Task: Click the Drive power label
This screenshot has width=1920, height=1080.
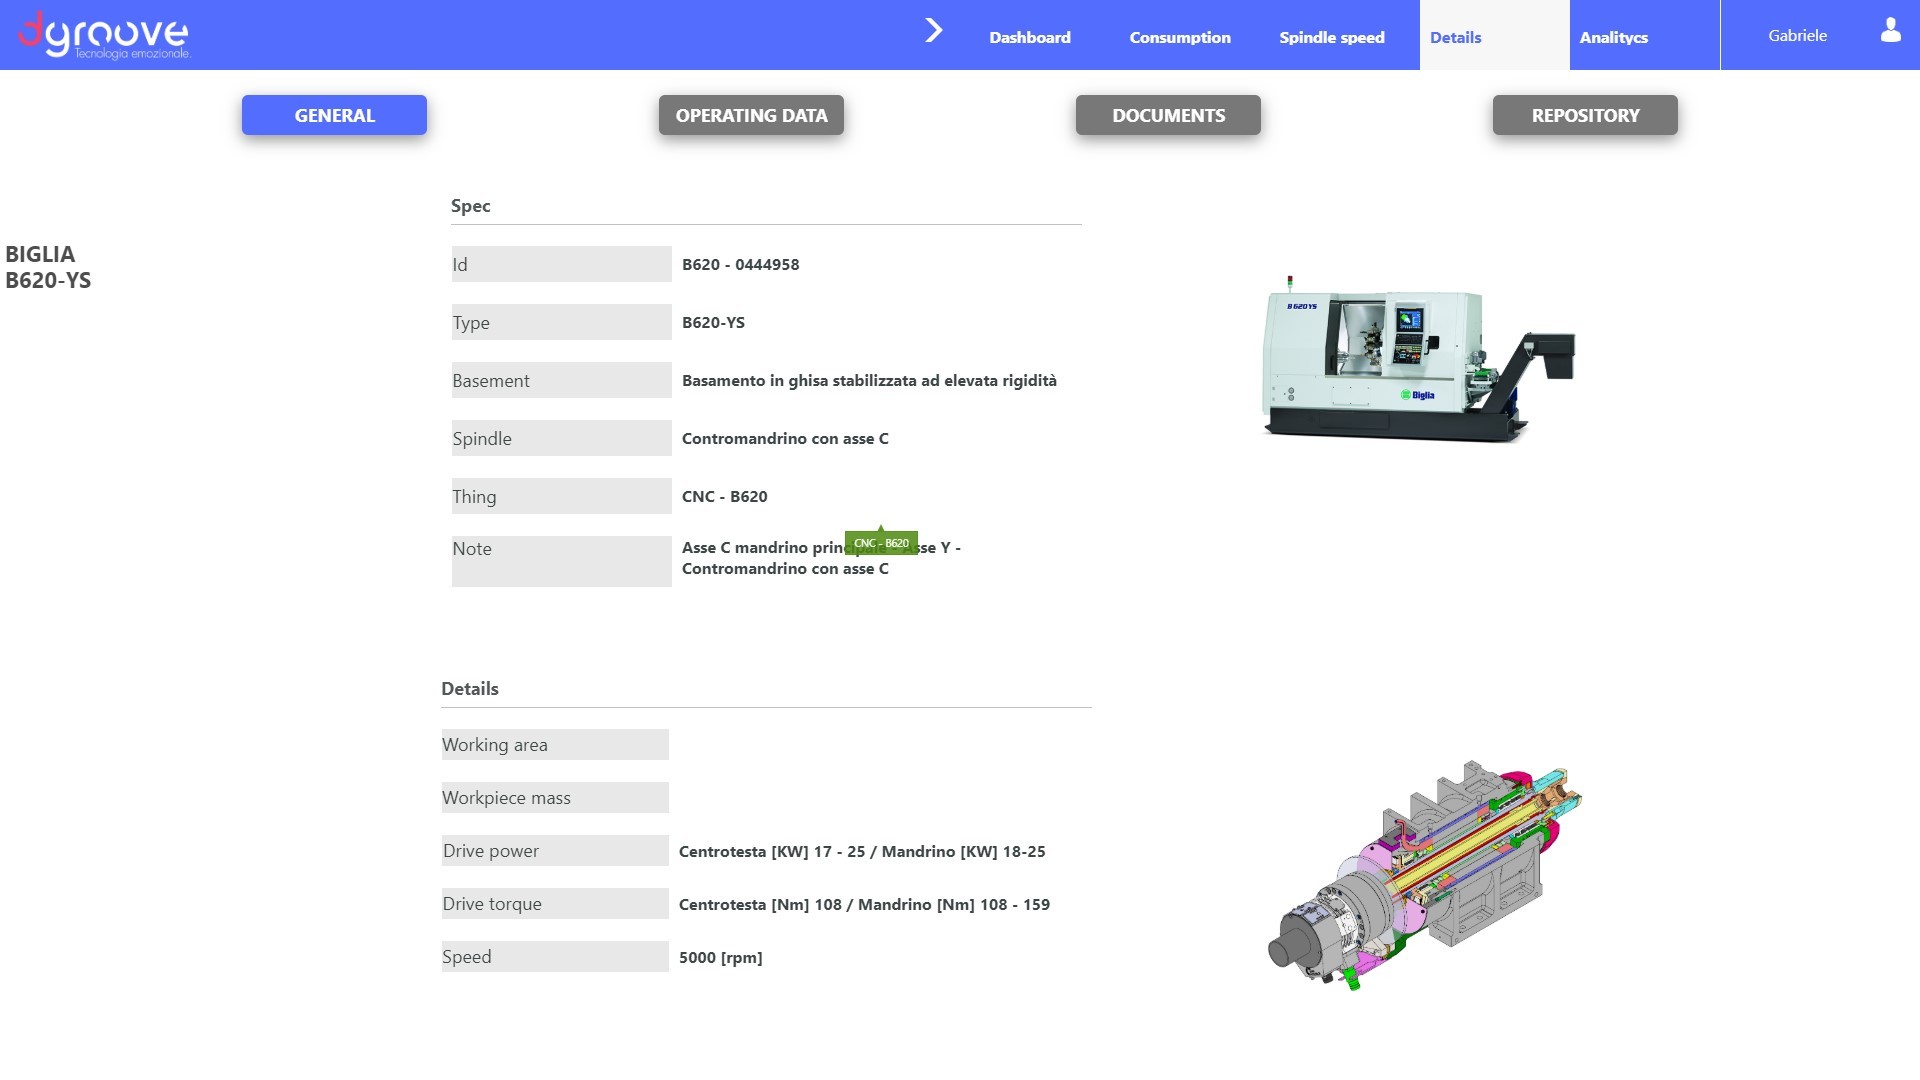Action: pyautogui.click(x=555, y=850)
